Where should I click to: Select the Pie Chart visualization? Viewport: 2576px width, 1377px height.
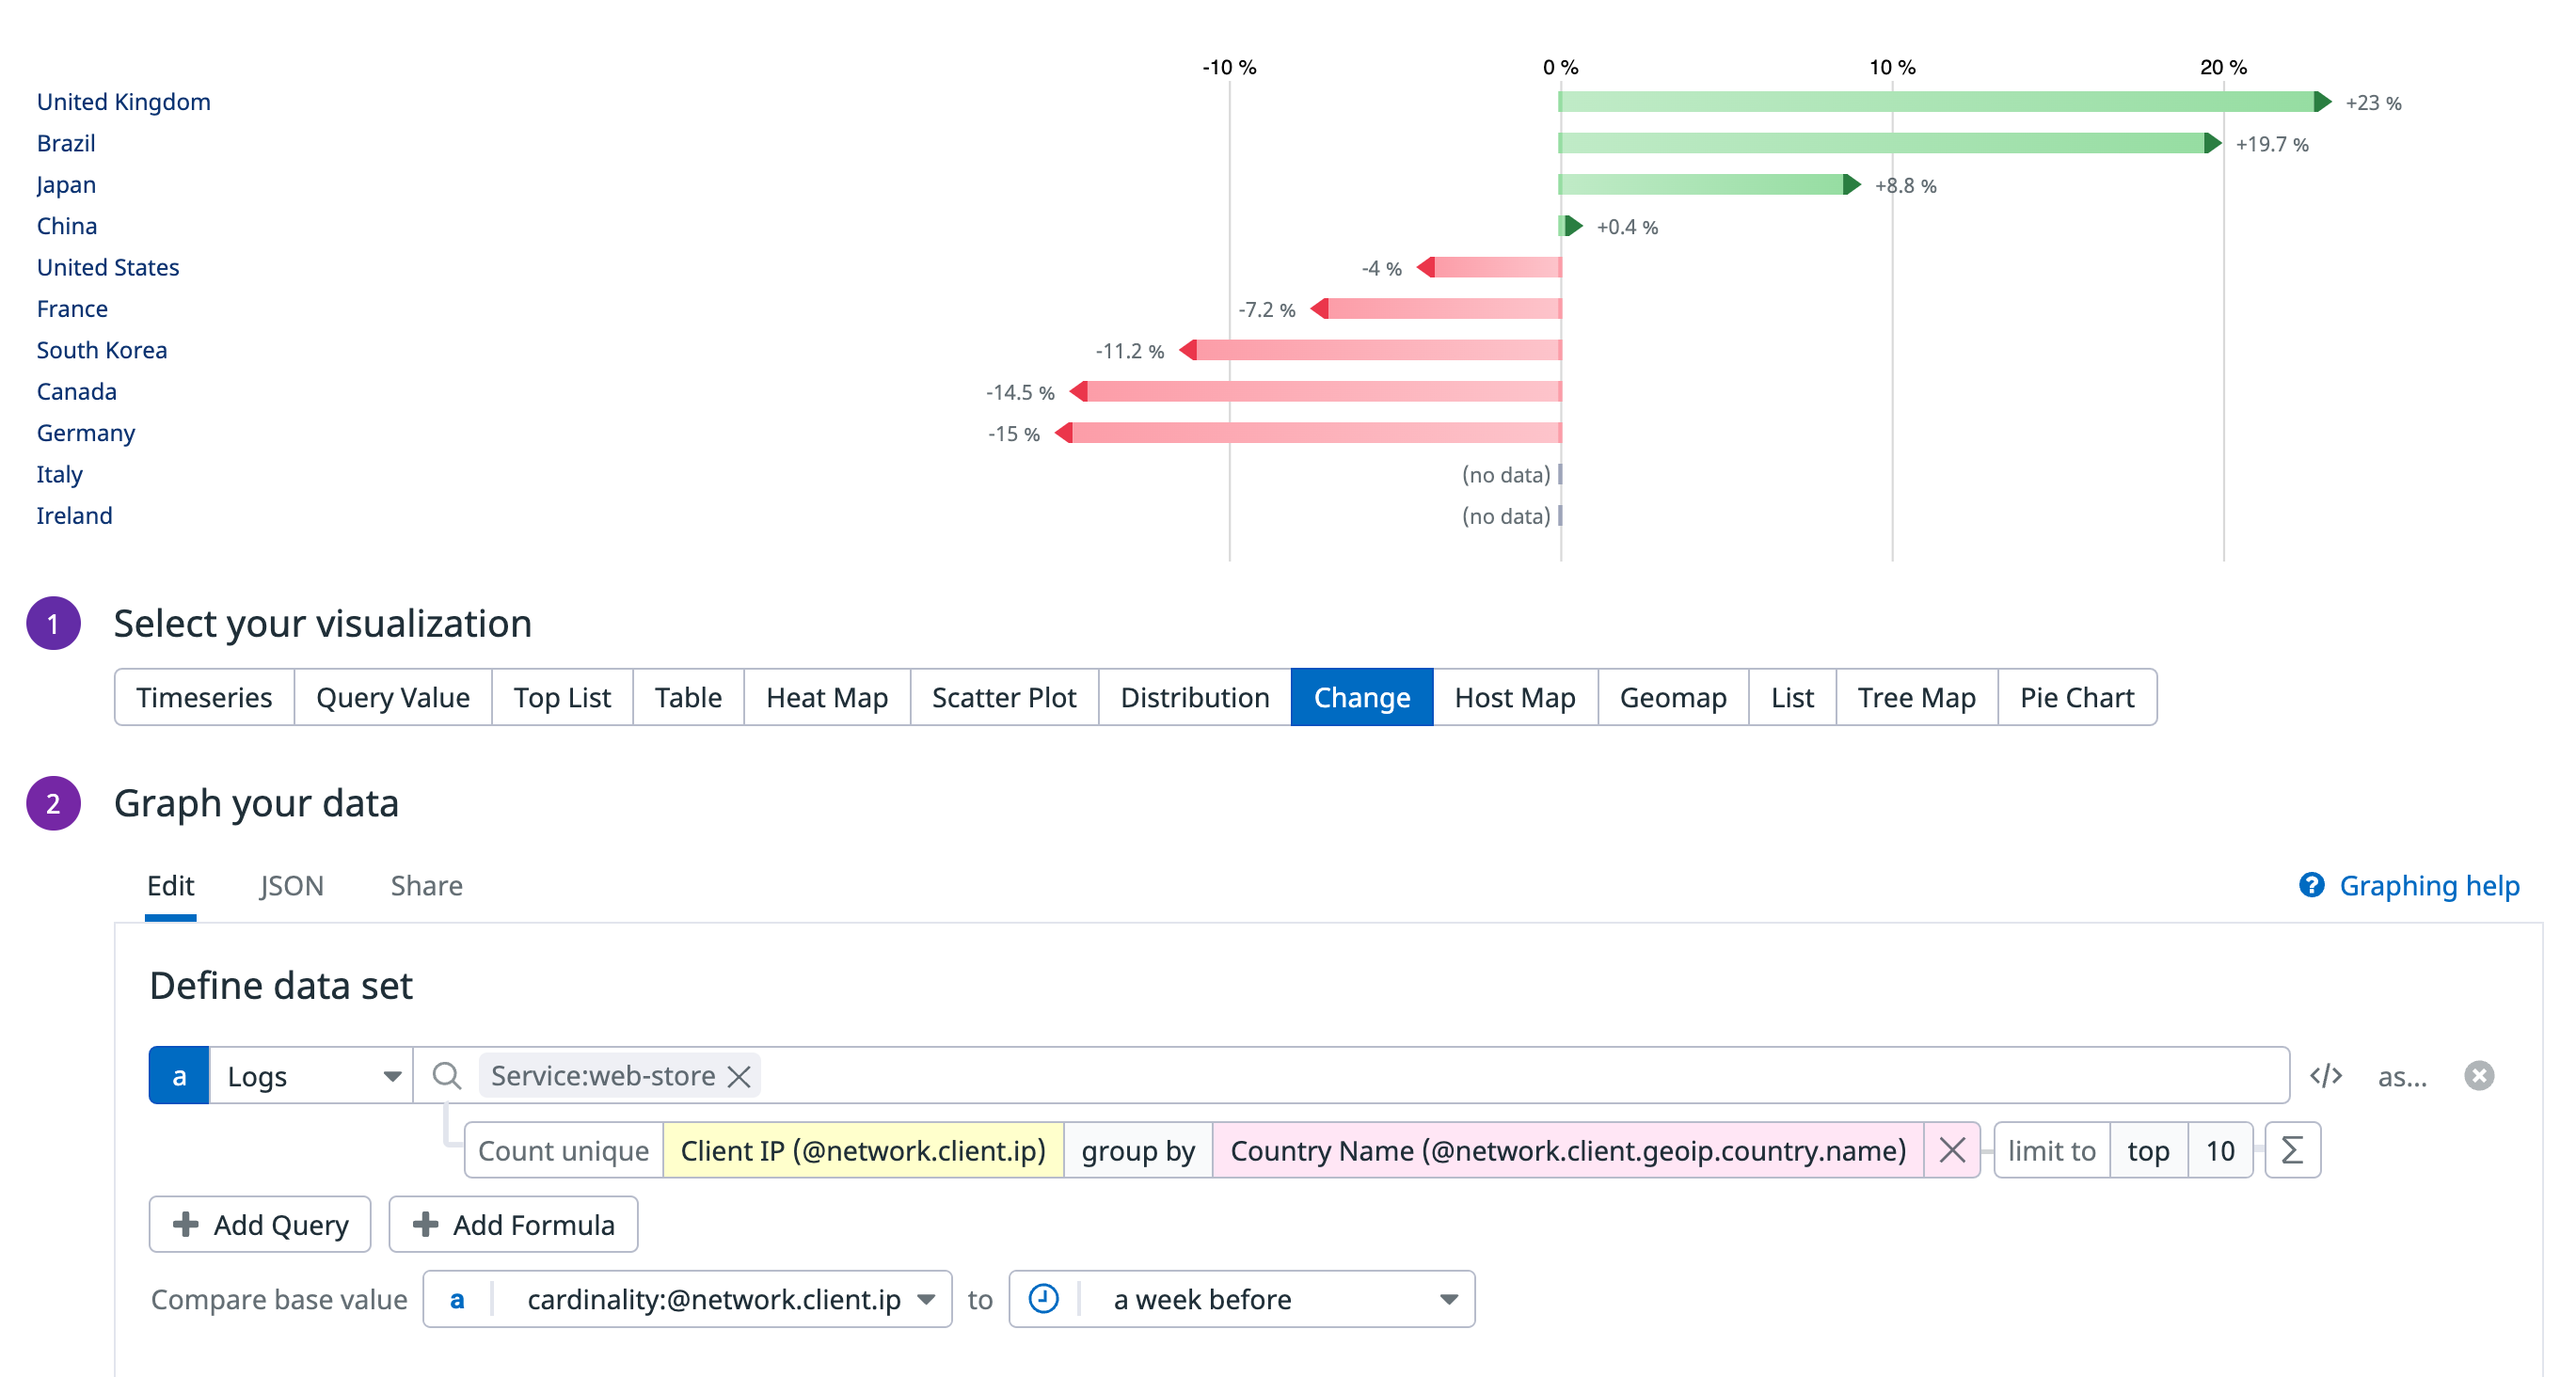coord(2076,697)
